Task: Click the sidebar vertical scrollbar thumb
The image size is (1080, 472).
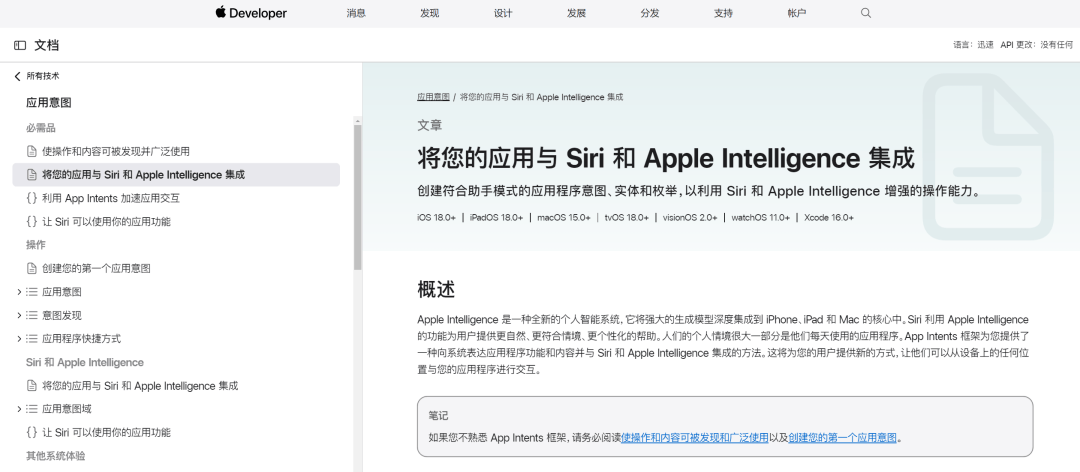Action: coord(357,197)
